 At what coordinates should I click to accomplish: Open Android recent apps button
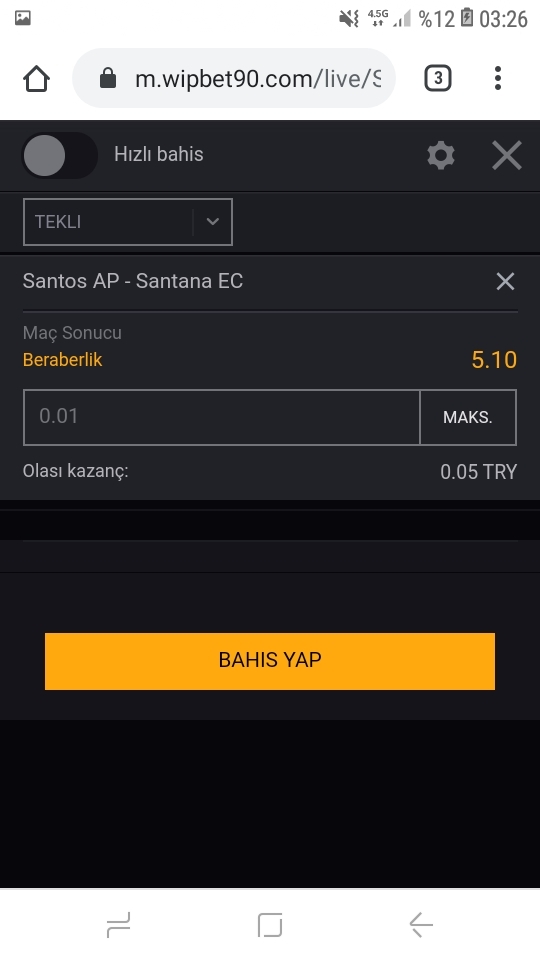119,924
